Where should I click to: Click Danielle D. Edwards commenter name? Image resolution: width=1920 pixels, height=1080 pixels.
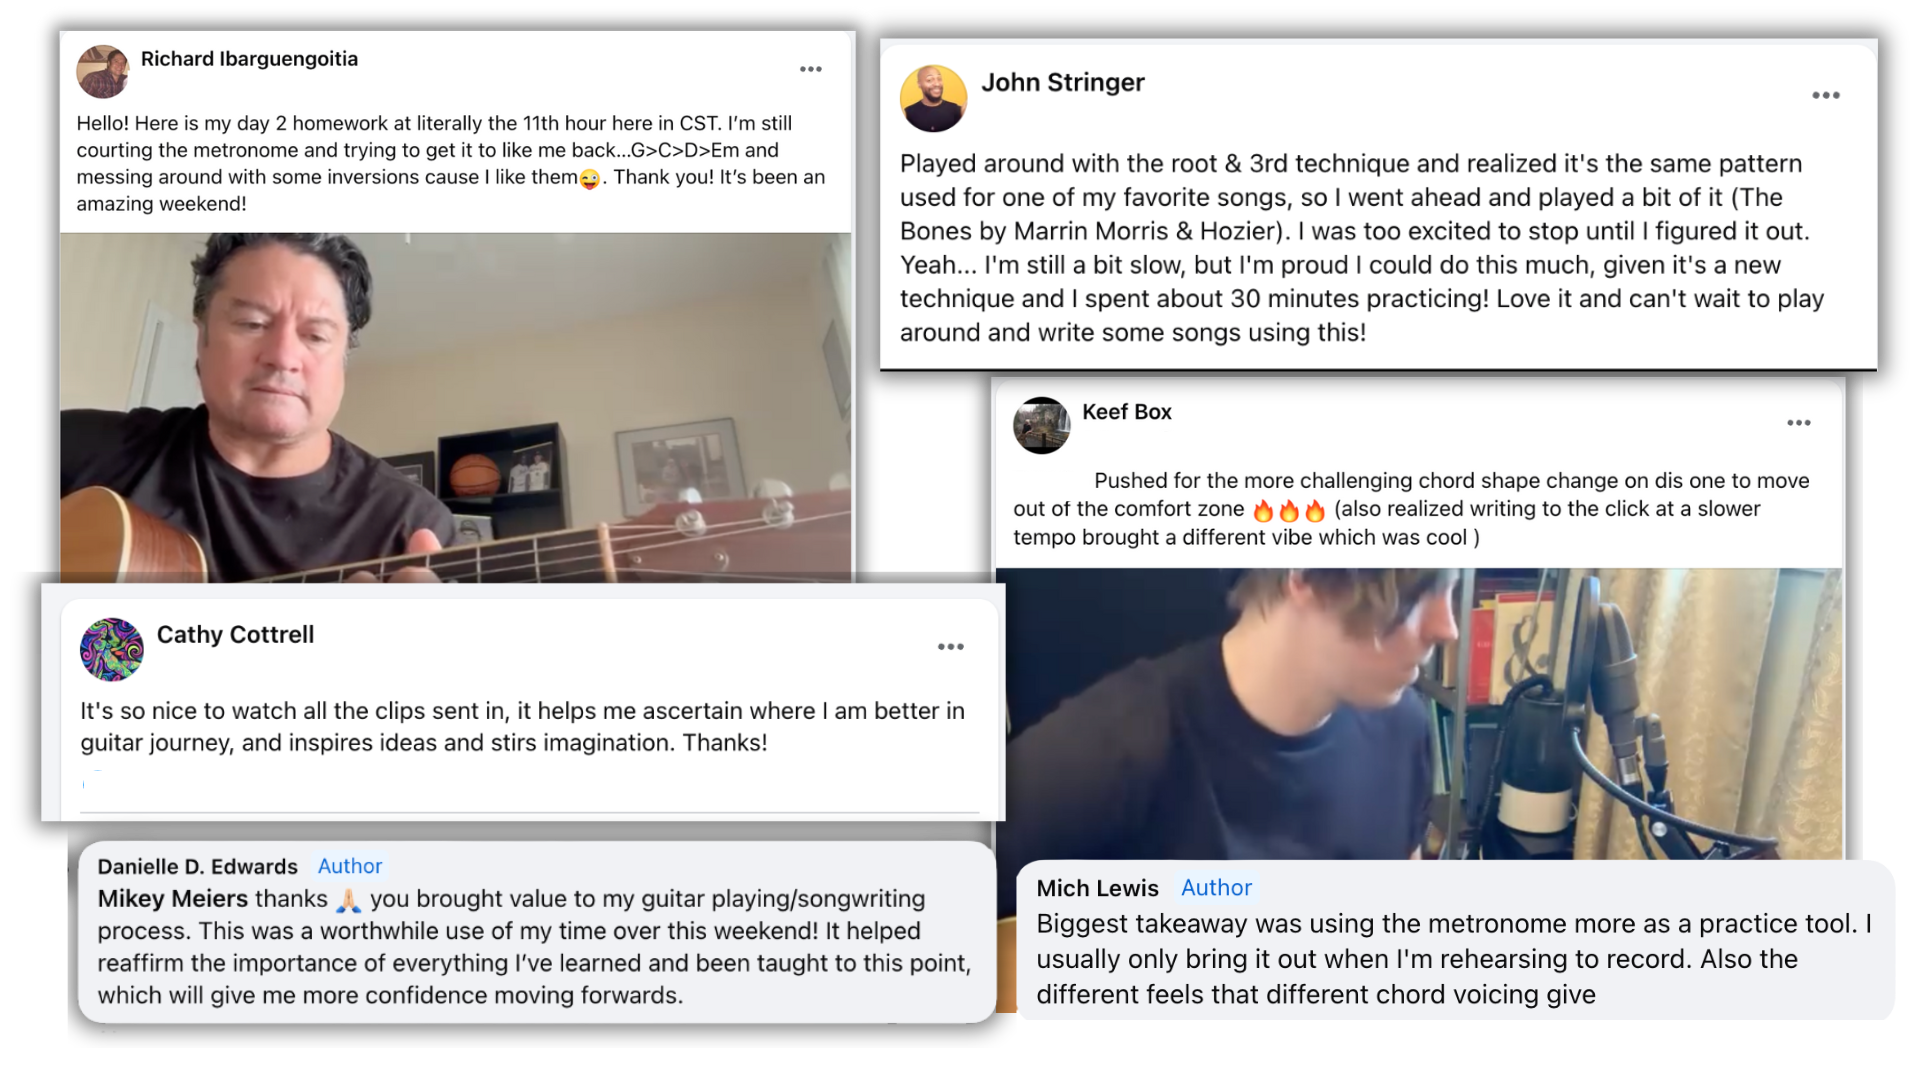(x=198, y=866)
